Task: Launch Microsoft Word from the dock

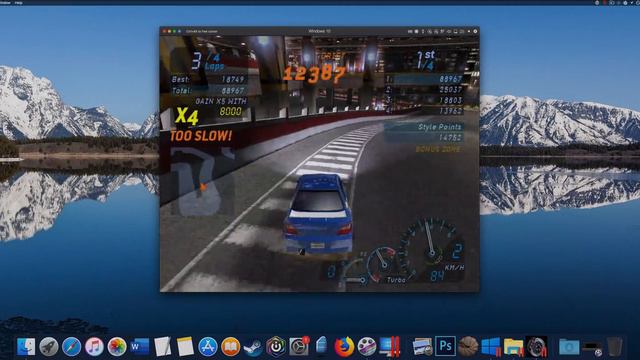Action: click(140, 347)
